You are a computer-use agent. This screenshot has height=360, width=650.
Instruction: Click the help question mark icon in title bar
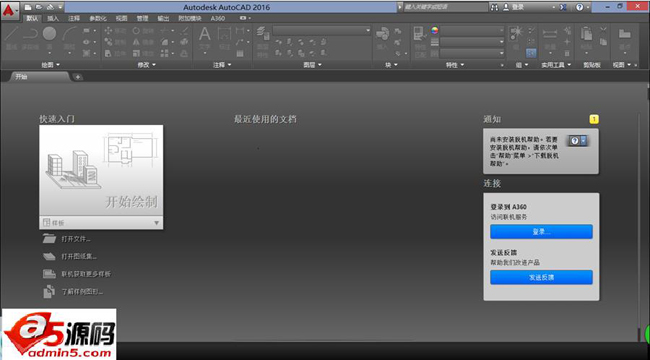[580, 7]
